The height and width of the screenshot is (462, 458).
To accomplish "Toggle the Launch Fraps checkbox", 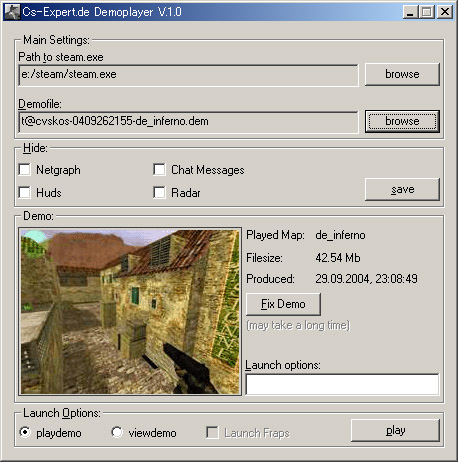I will 212,433.
